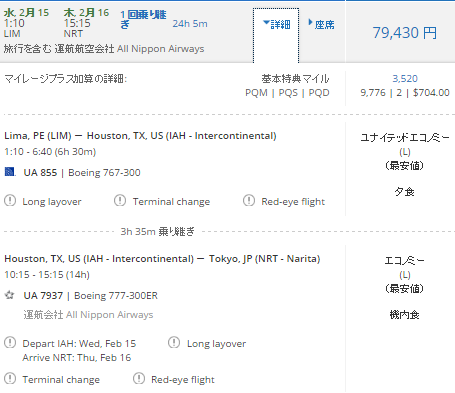Image resolution: width=455 pixels, height=393 pixels.
Task: Click the PQM | PQS | PQD label
Action: click(287, 93)
